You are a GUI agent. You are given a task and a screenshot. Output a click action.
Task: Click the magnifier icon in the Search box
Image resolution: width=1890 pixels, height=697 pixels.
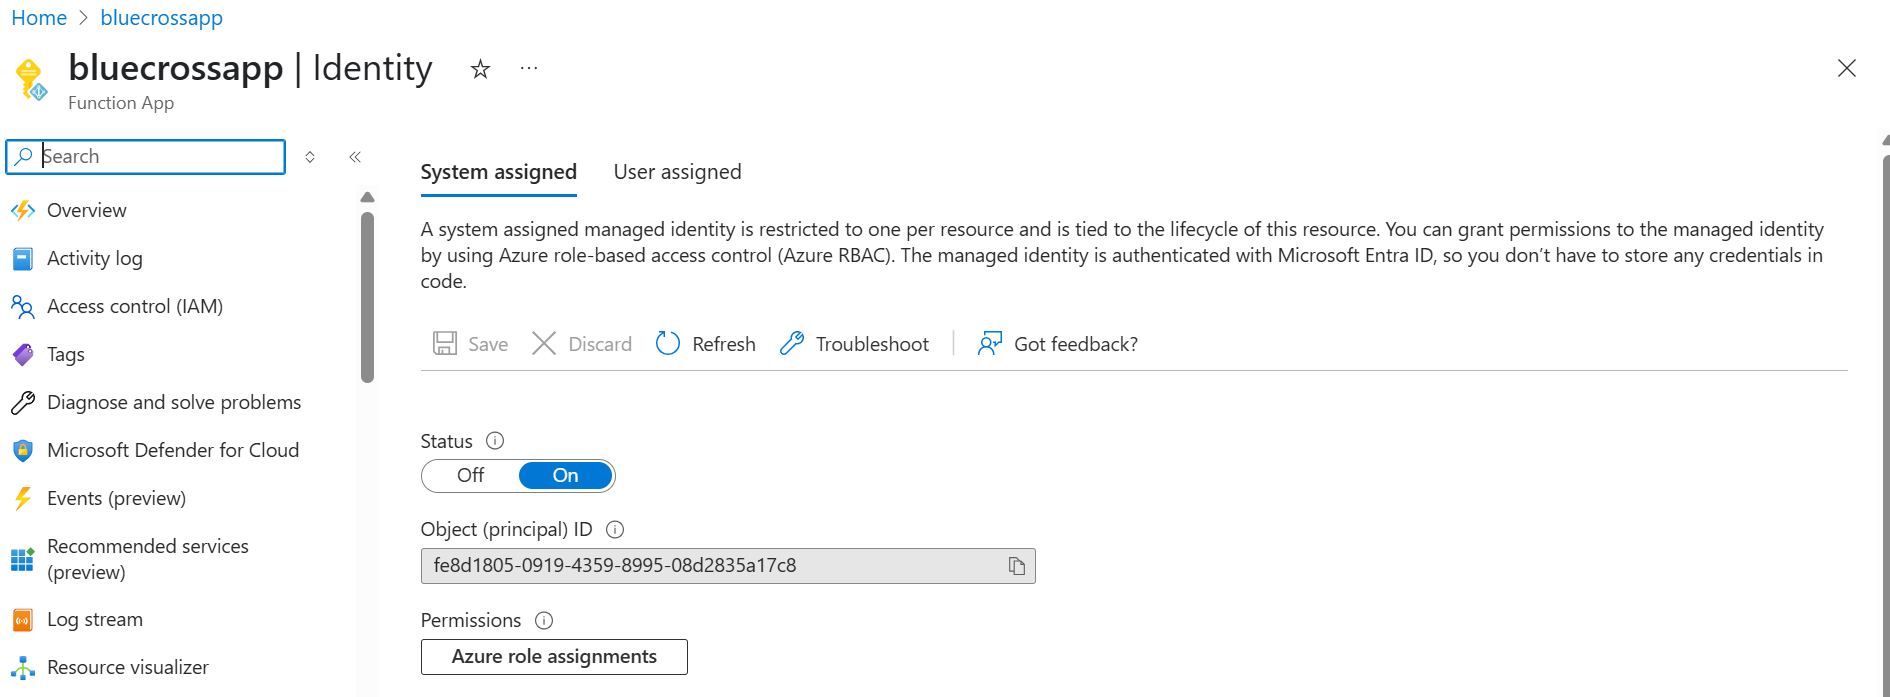[x=24, y=157]
